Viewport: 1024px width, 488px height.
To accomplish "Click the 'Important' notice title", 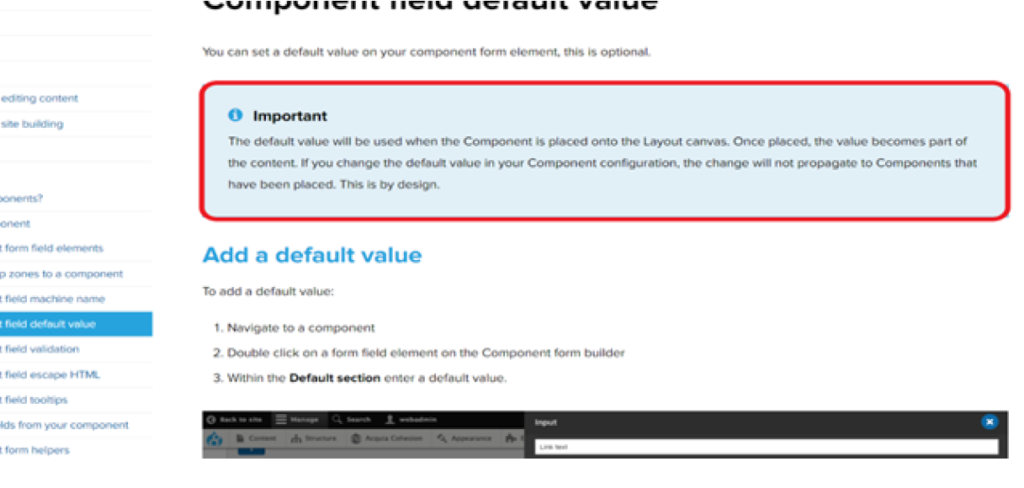I will [x=290, y=116].
